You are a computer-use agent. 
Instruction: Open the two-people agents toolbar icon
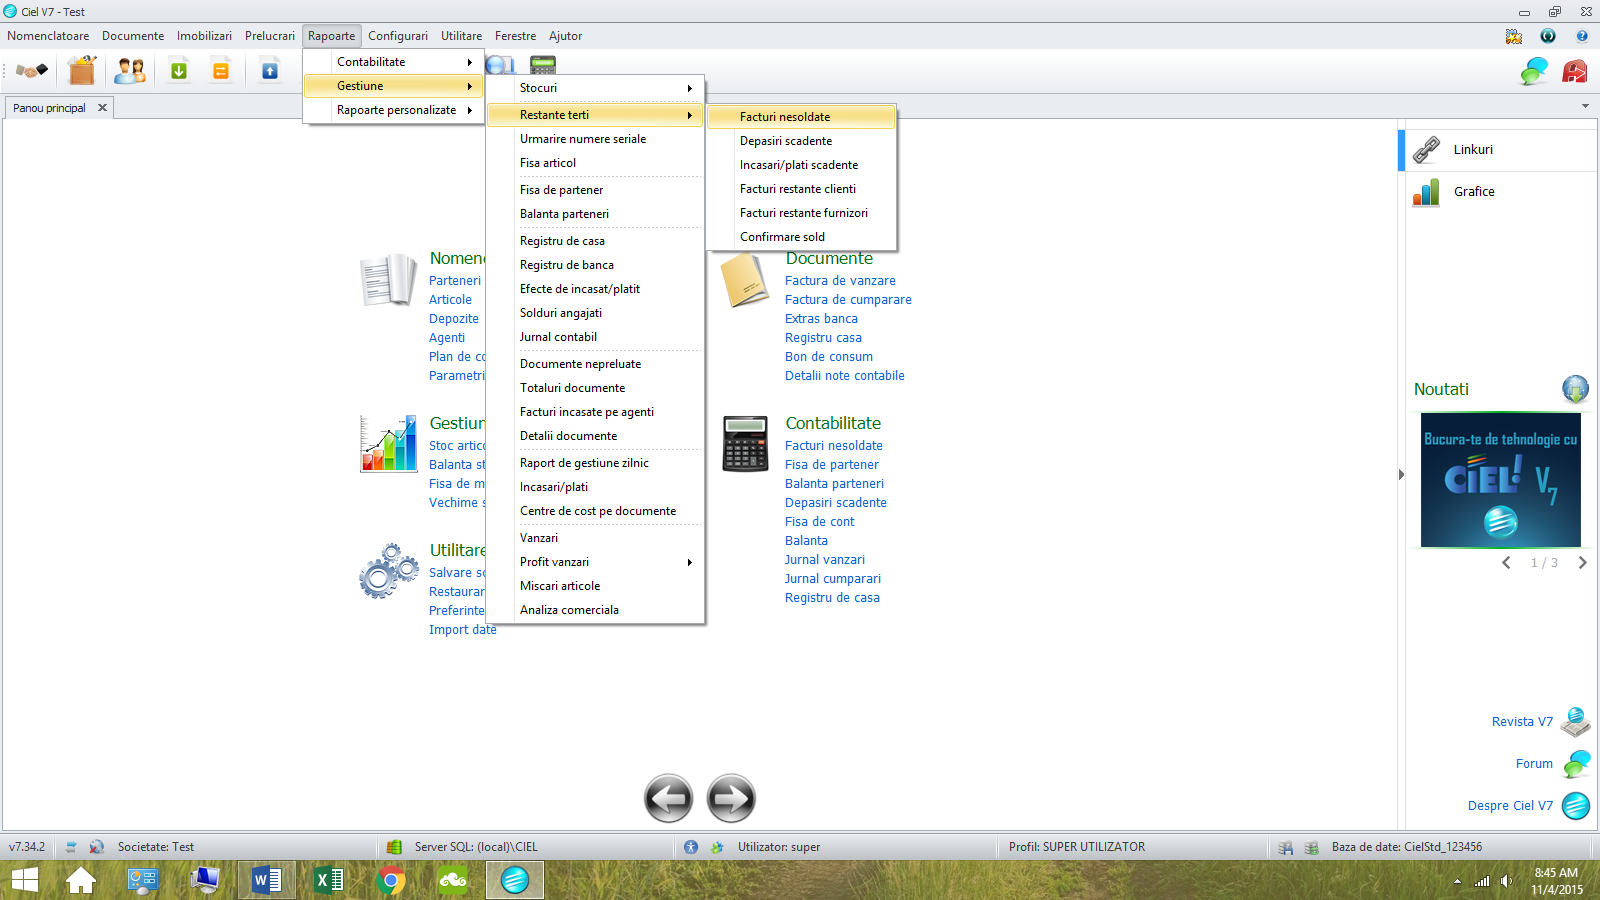pyautogui.click(x=130, y=71)
